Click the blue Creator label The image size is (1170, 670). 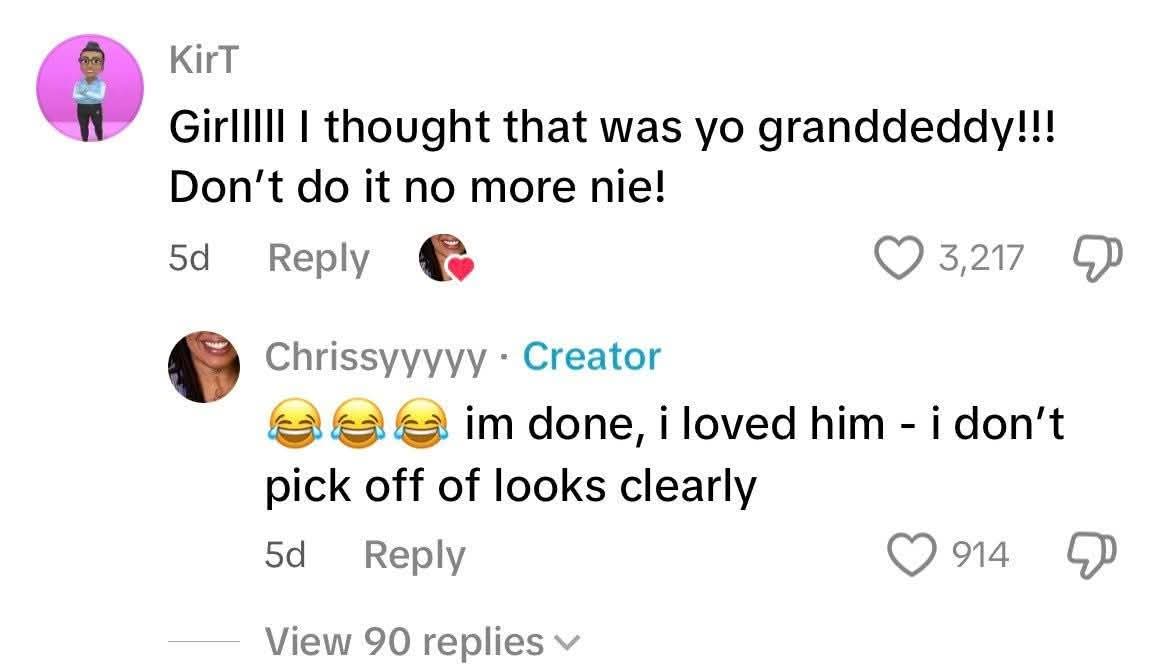(x=591, y=357)
